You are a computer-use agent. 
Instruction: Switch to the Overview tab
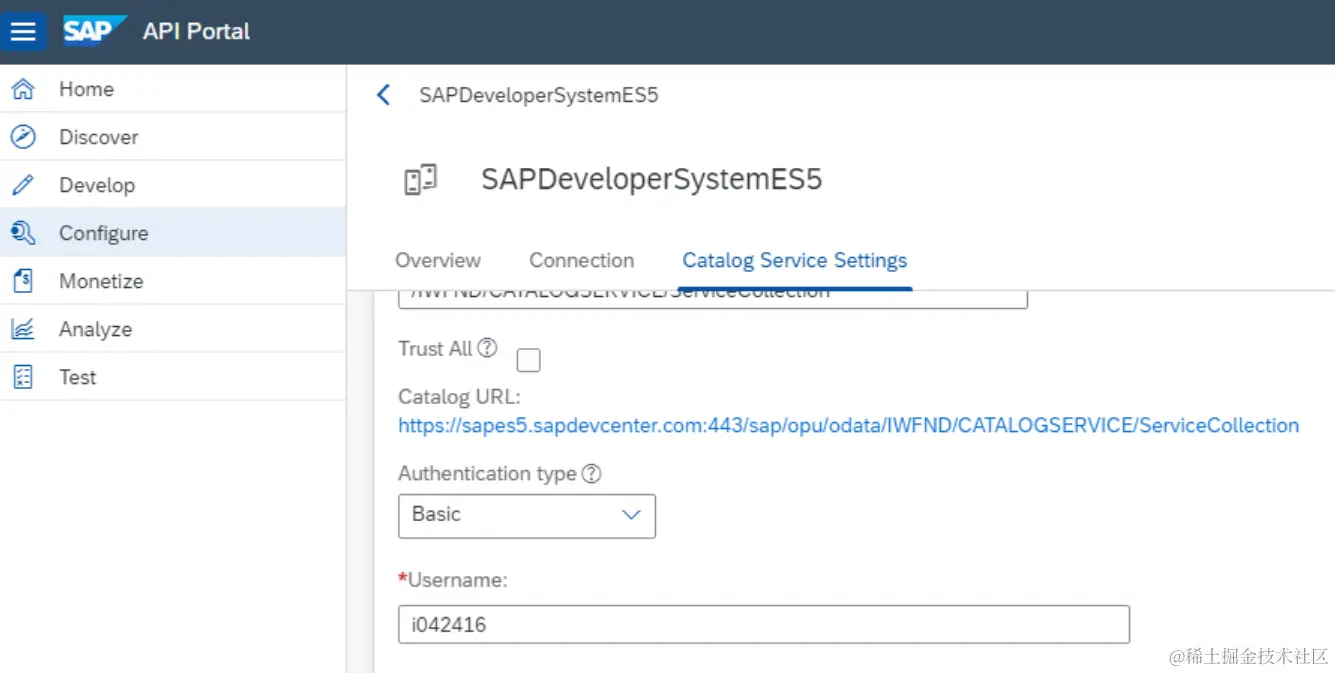click(438, 260)
